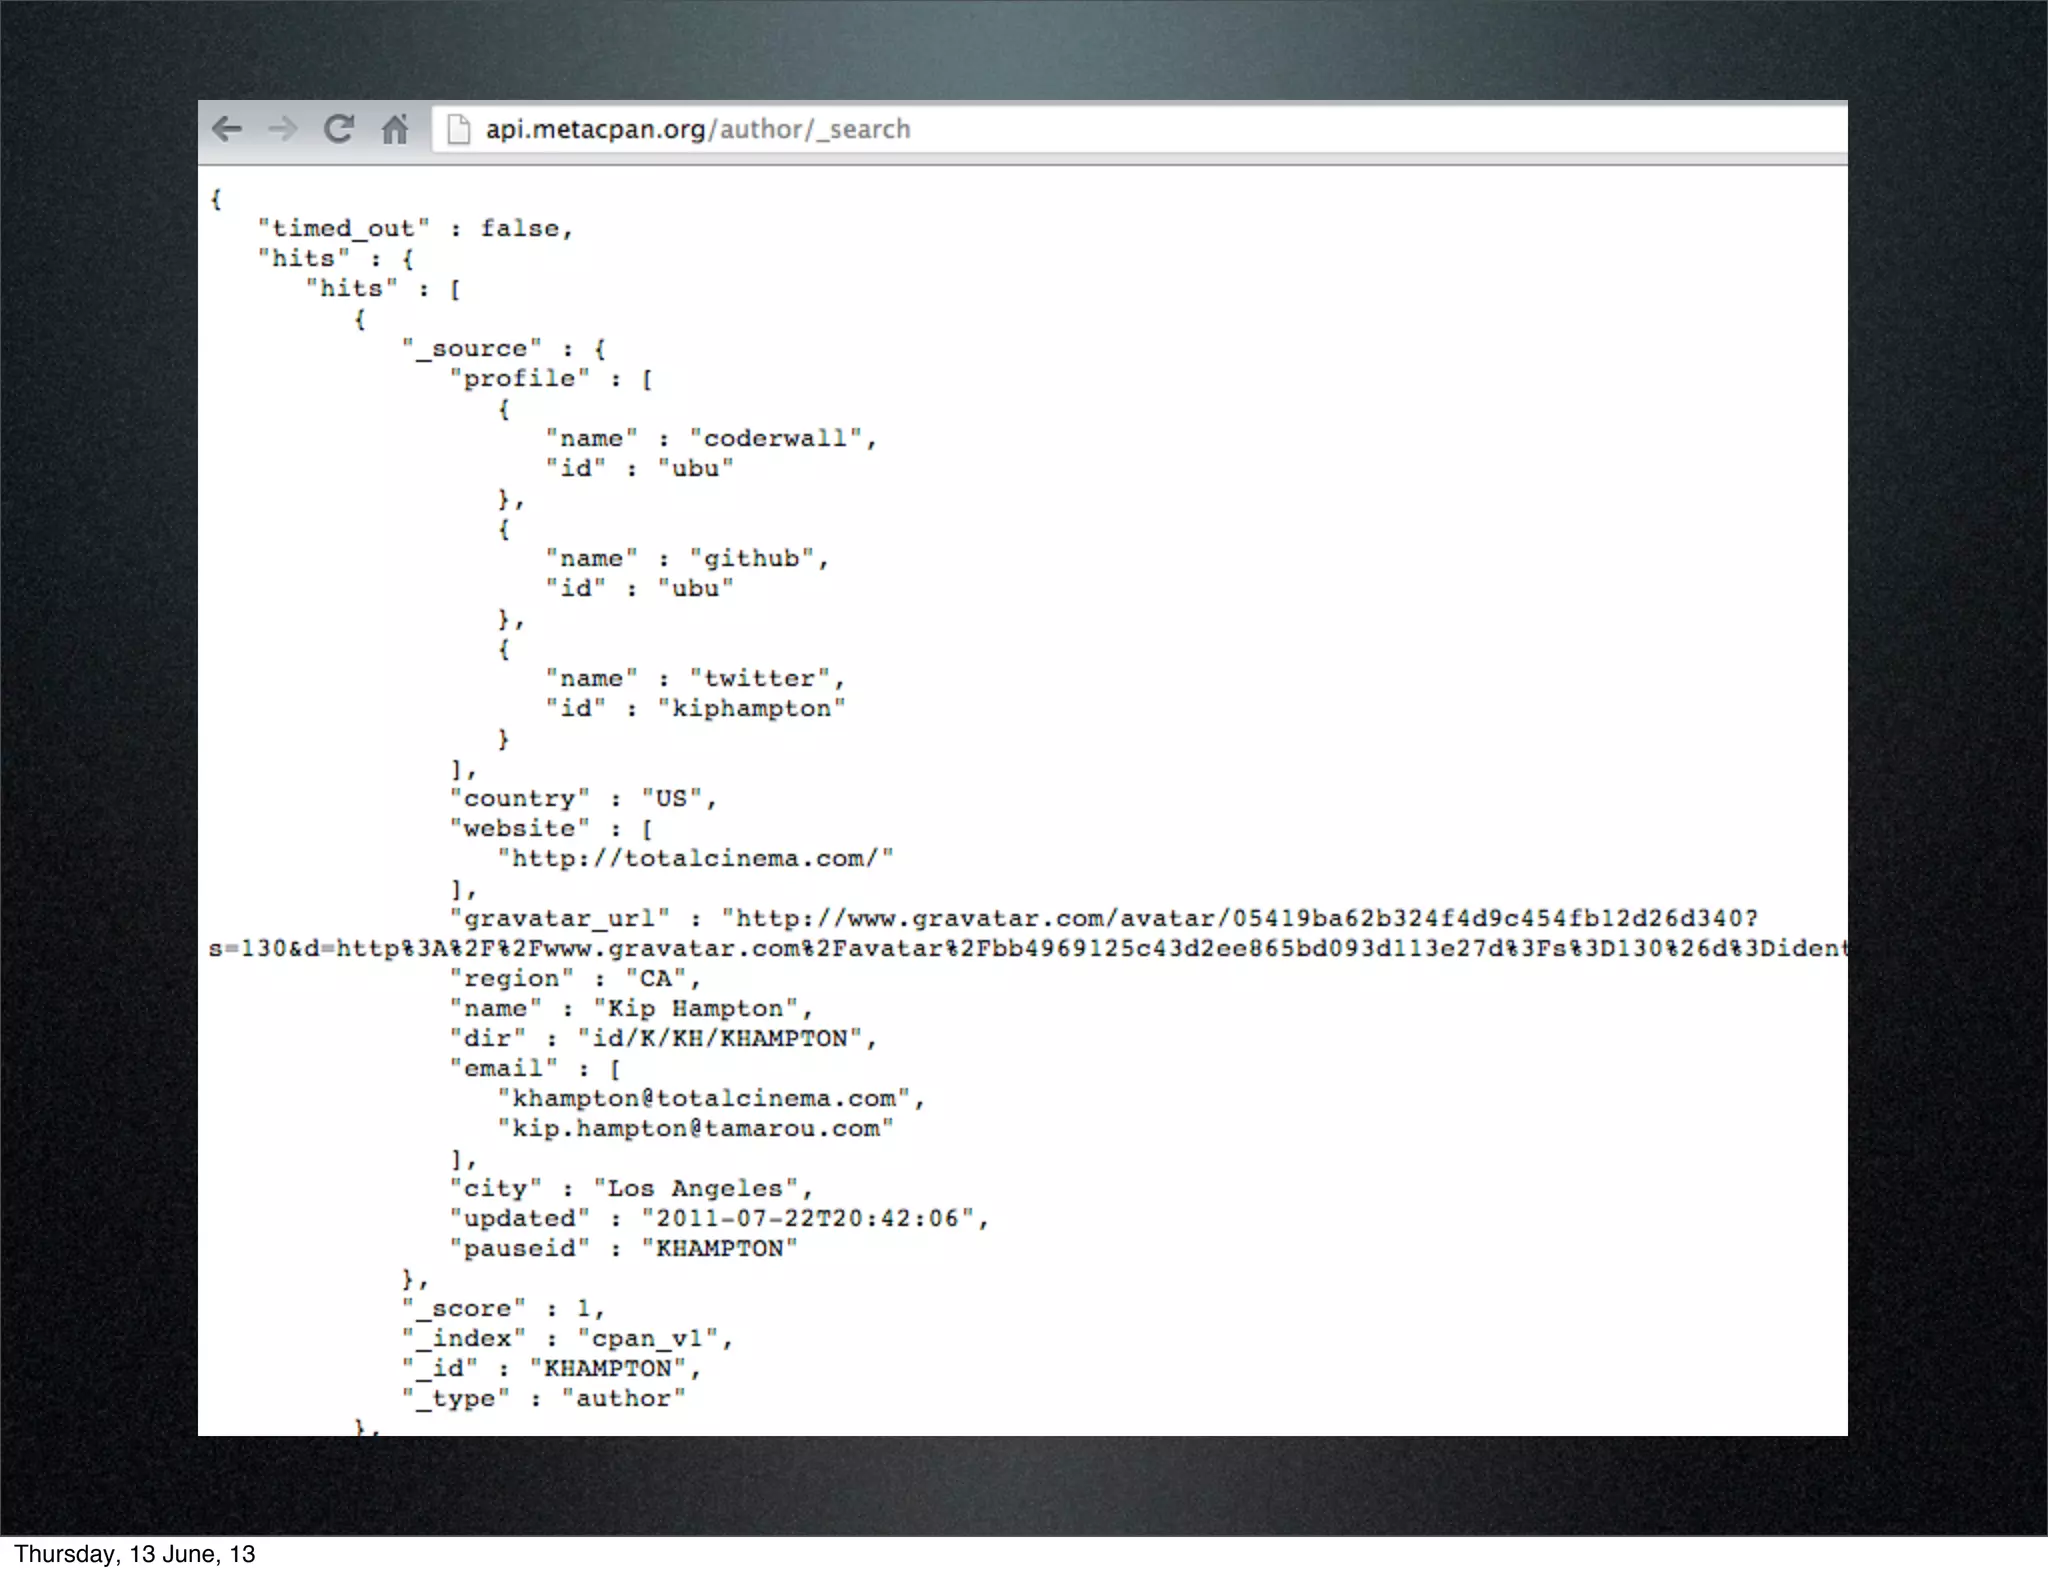Click the "timed_out" key text

pos(343,229)
